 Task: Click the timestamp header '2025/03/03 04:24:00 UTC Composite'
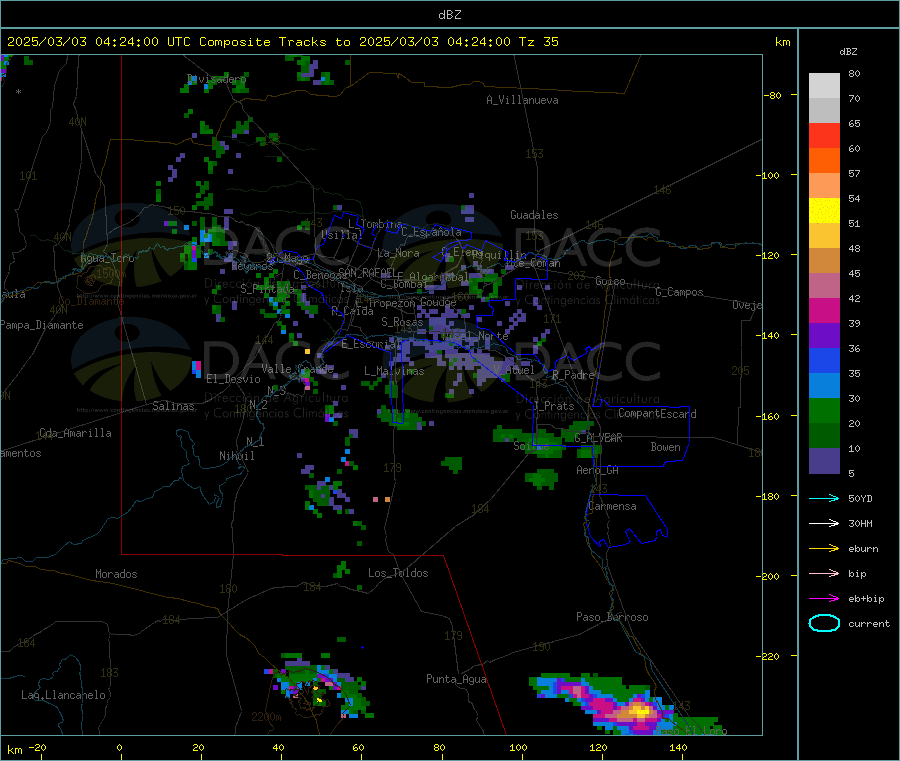138,42
